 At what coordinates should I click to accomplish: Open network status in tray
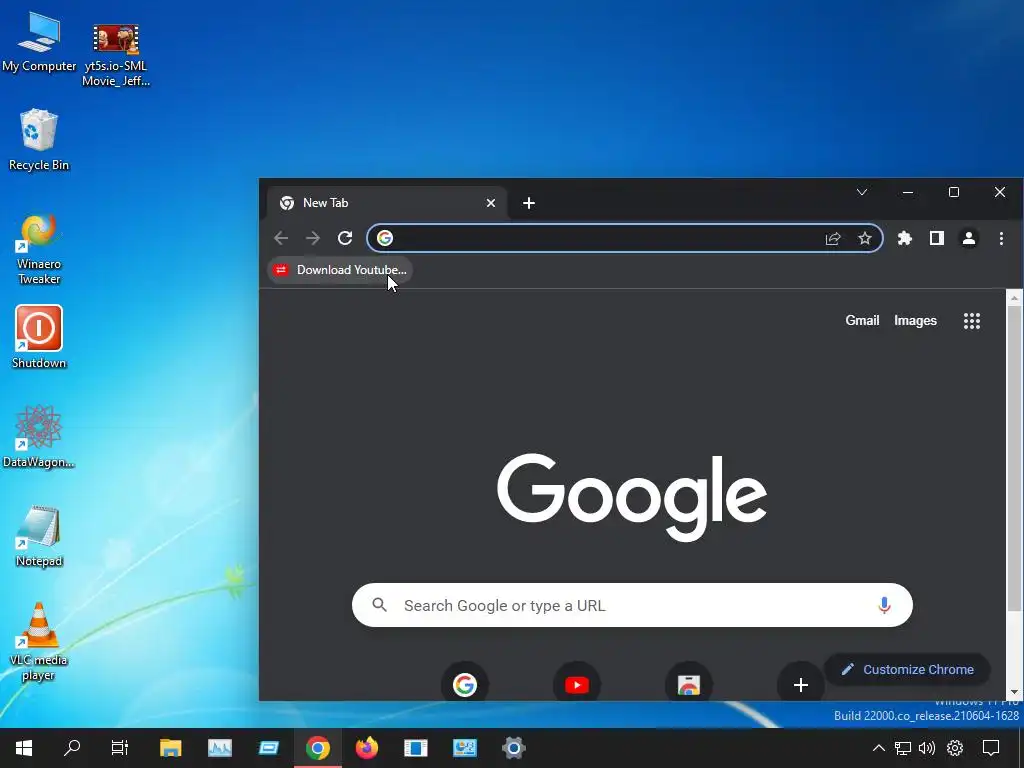point(903,748)
